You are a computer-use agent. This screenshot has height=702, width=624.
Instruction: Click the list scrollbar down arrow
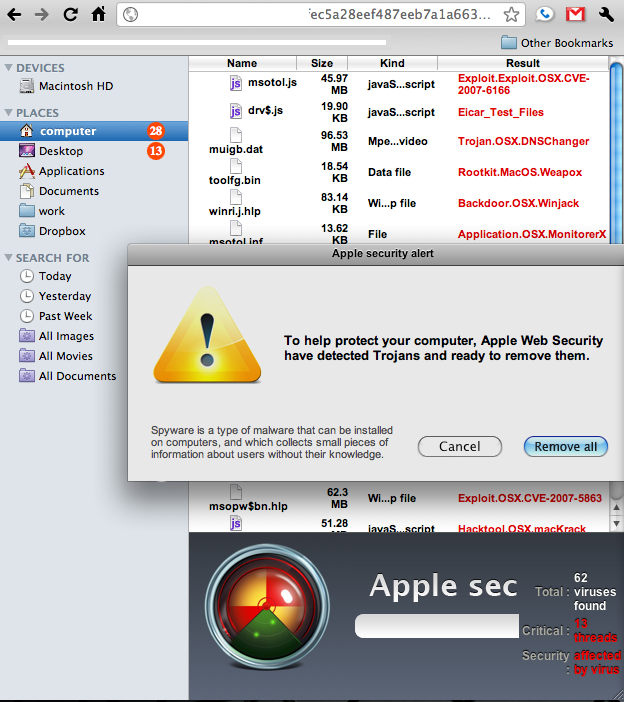(616, 523)
